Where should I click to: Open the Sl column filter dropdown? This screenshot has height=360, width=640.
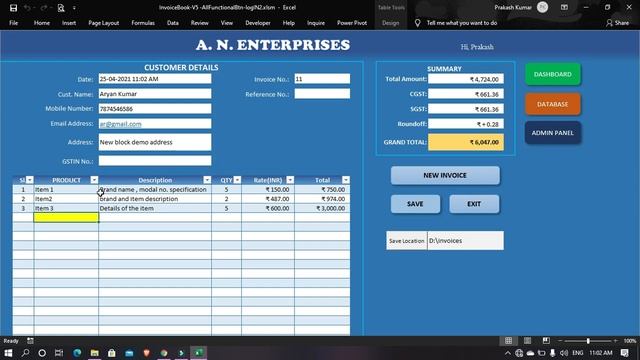coord(29,180)
